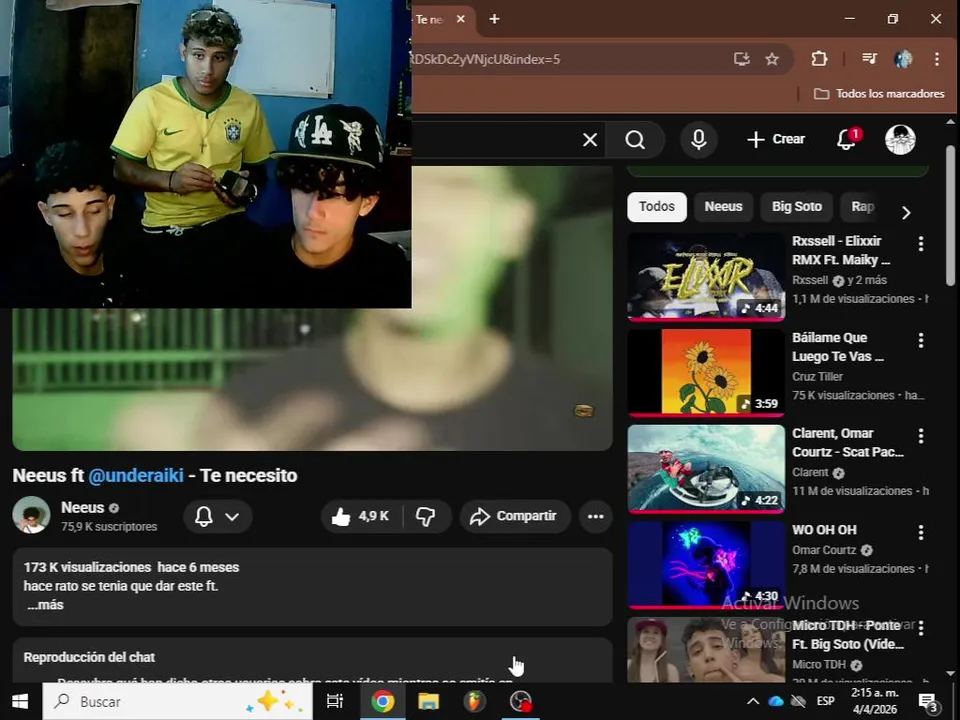Expand the description with ...más

[x=46, y=605]
